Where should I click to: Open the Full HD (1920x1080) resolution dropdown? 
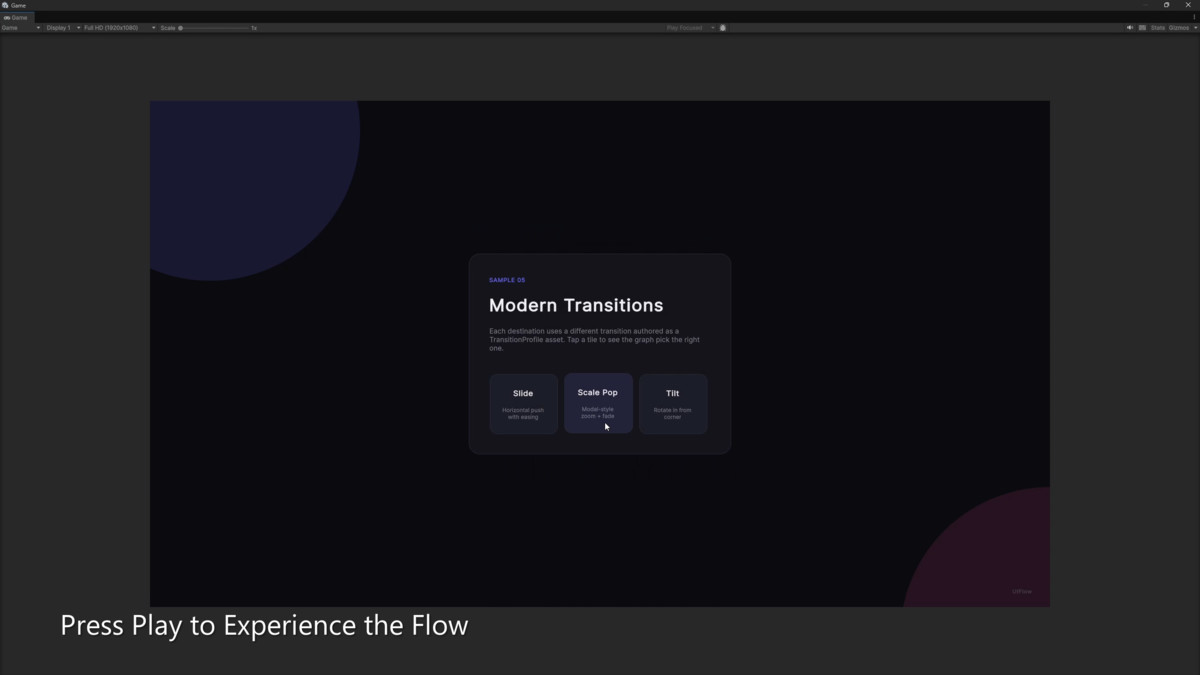coord(119,28)
